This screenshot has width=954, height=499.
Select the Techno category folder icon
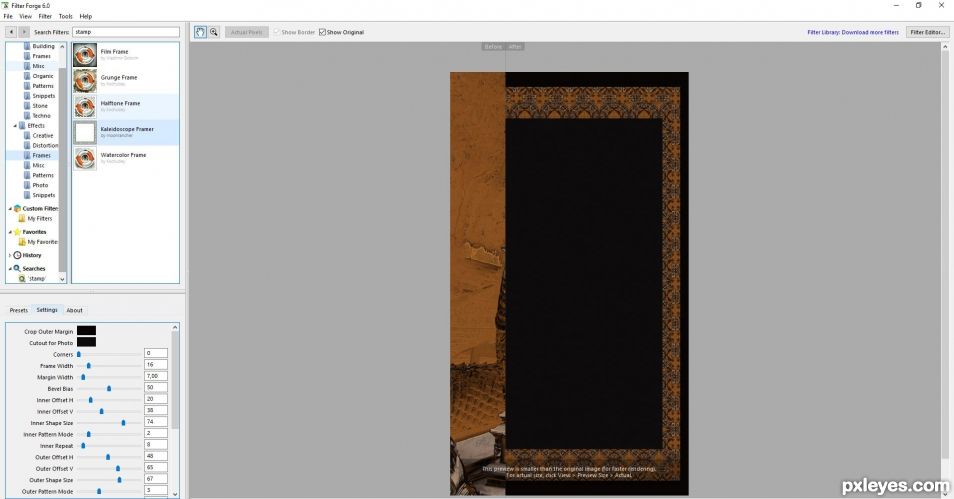tap(27, 116)
